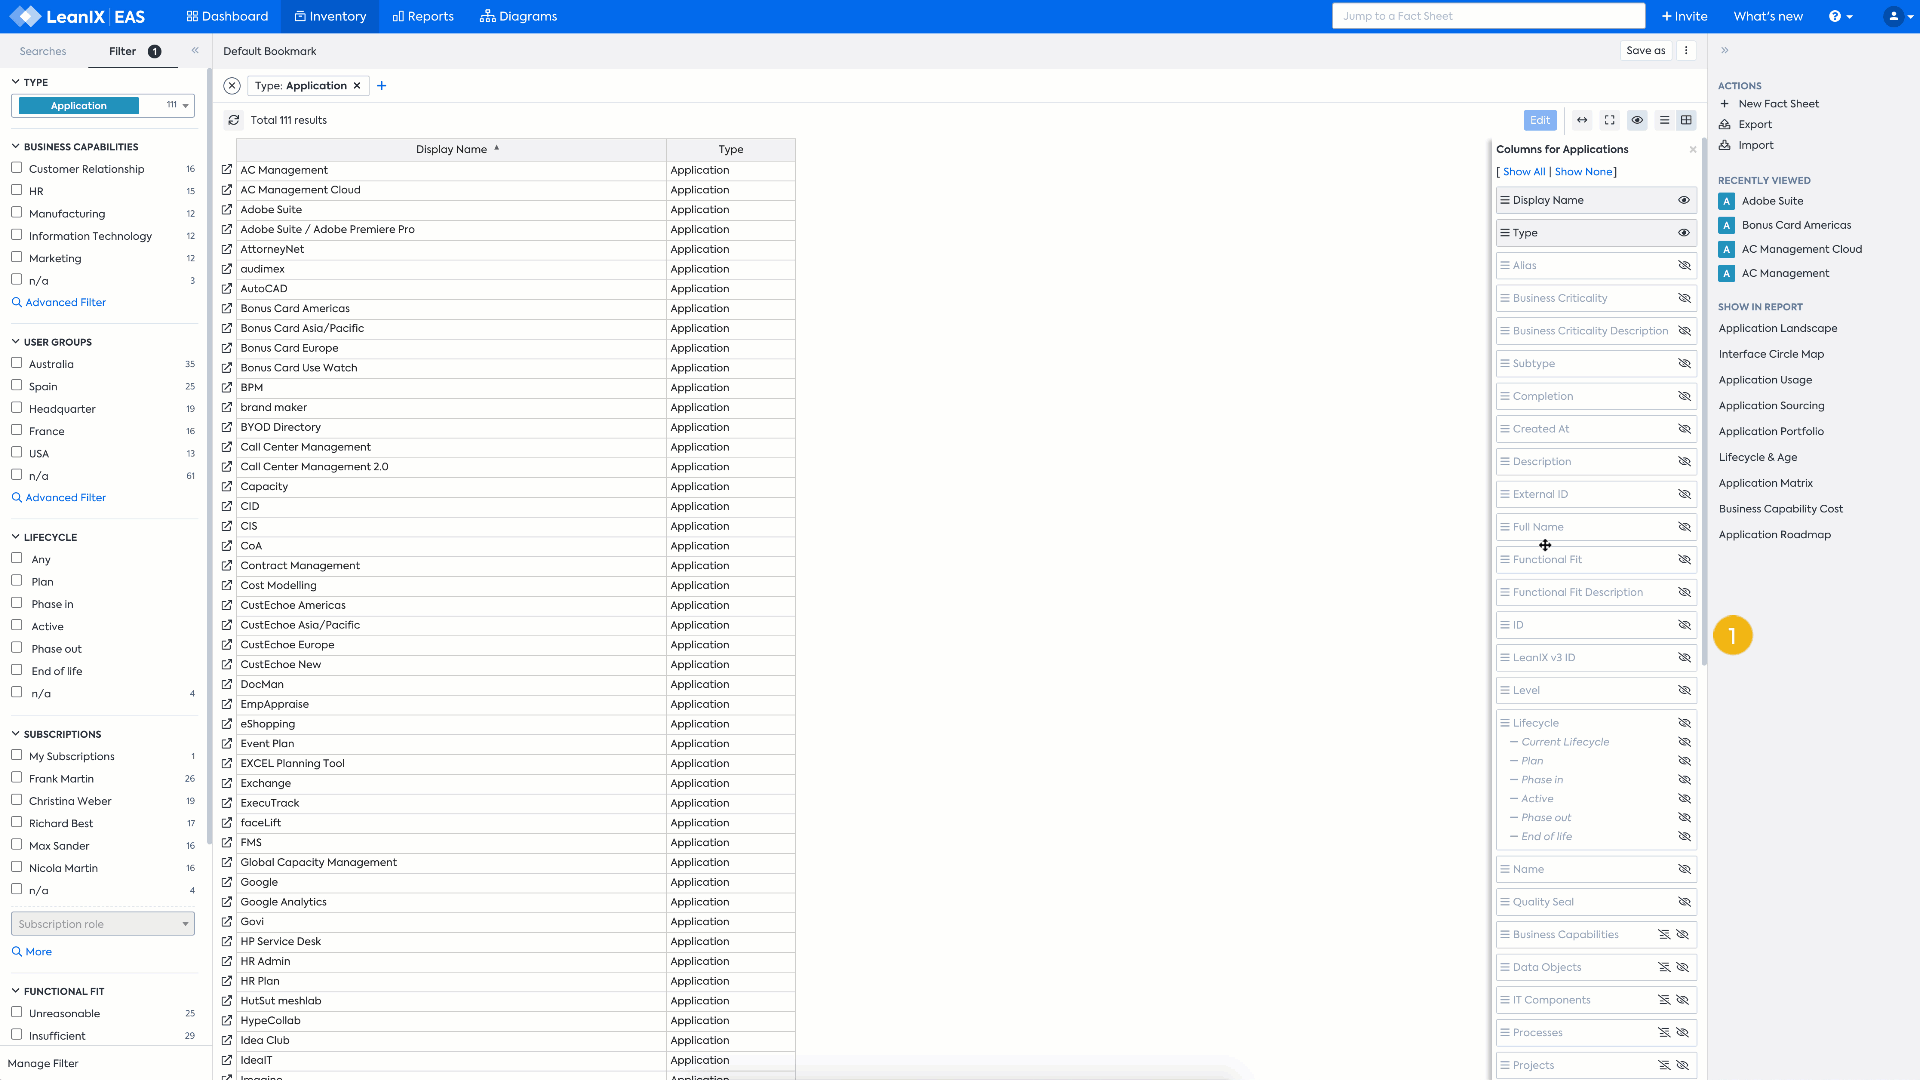
Task: Switch to the Searches tab
Action: point(43,52)
